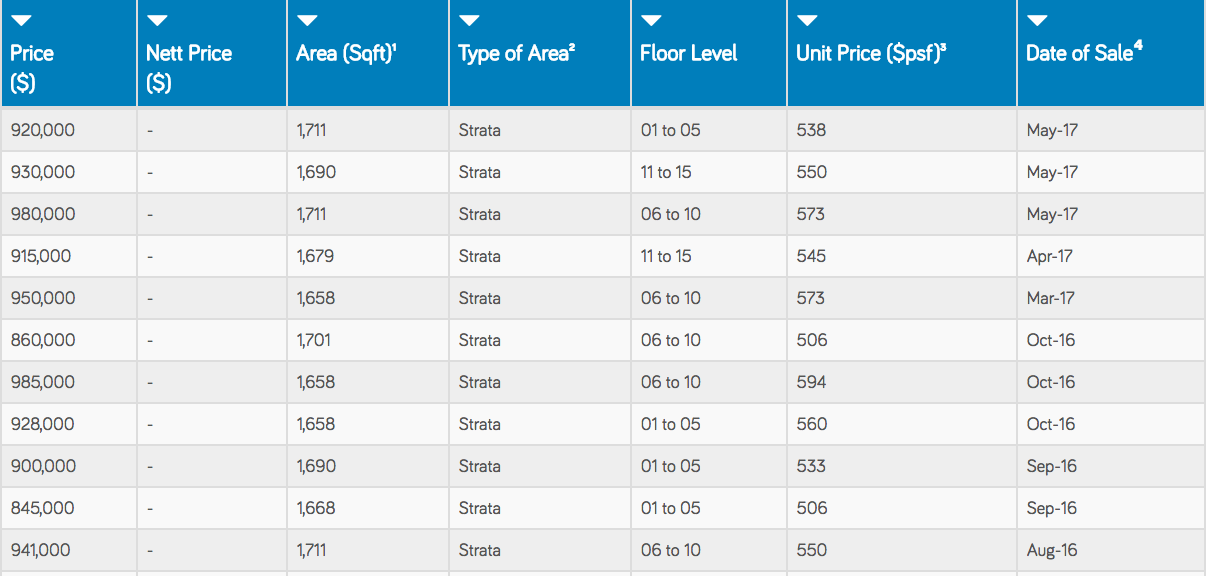The image size is (1206, 576).
Task: Click the sort arrow above Unit Price
Action: click(x=807, y=21)
